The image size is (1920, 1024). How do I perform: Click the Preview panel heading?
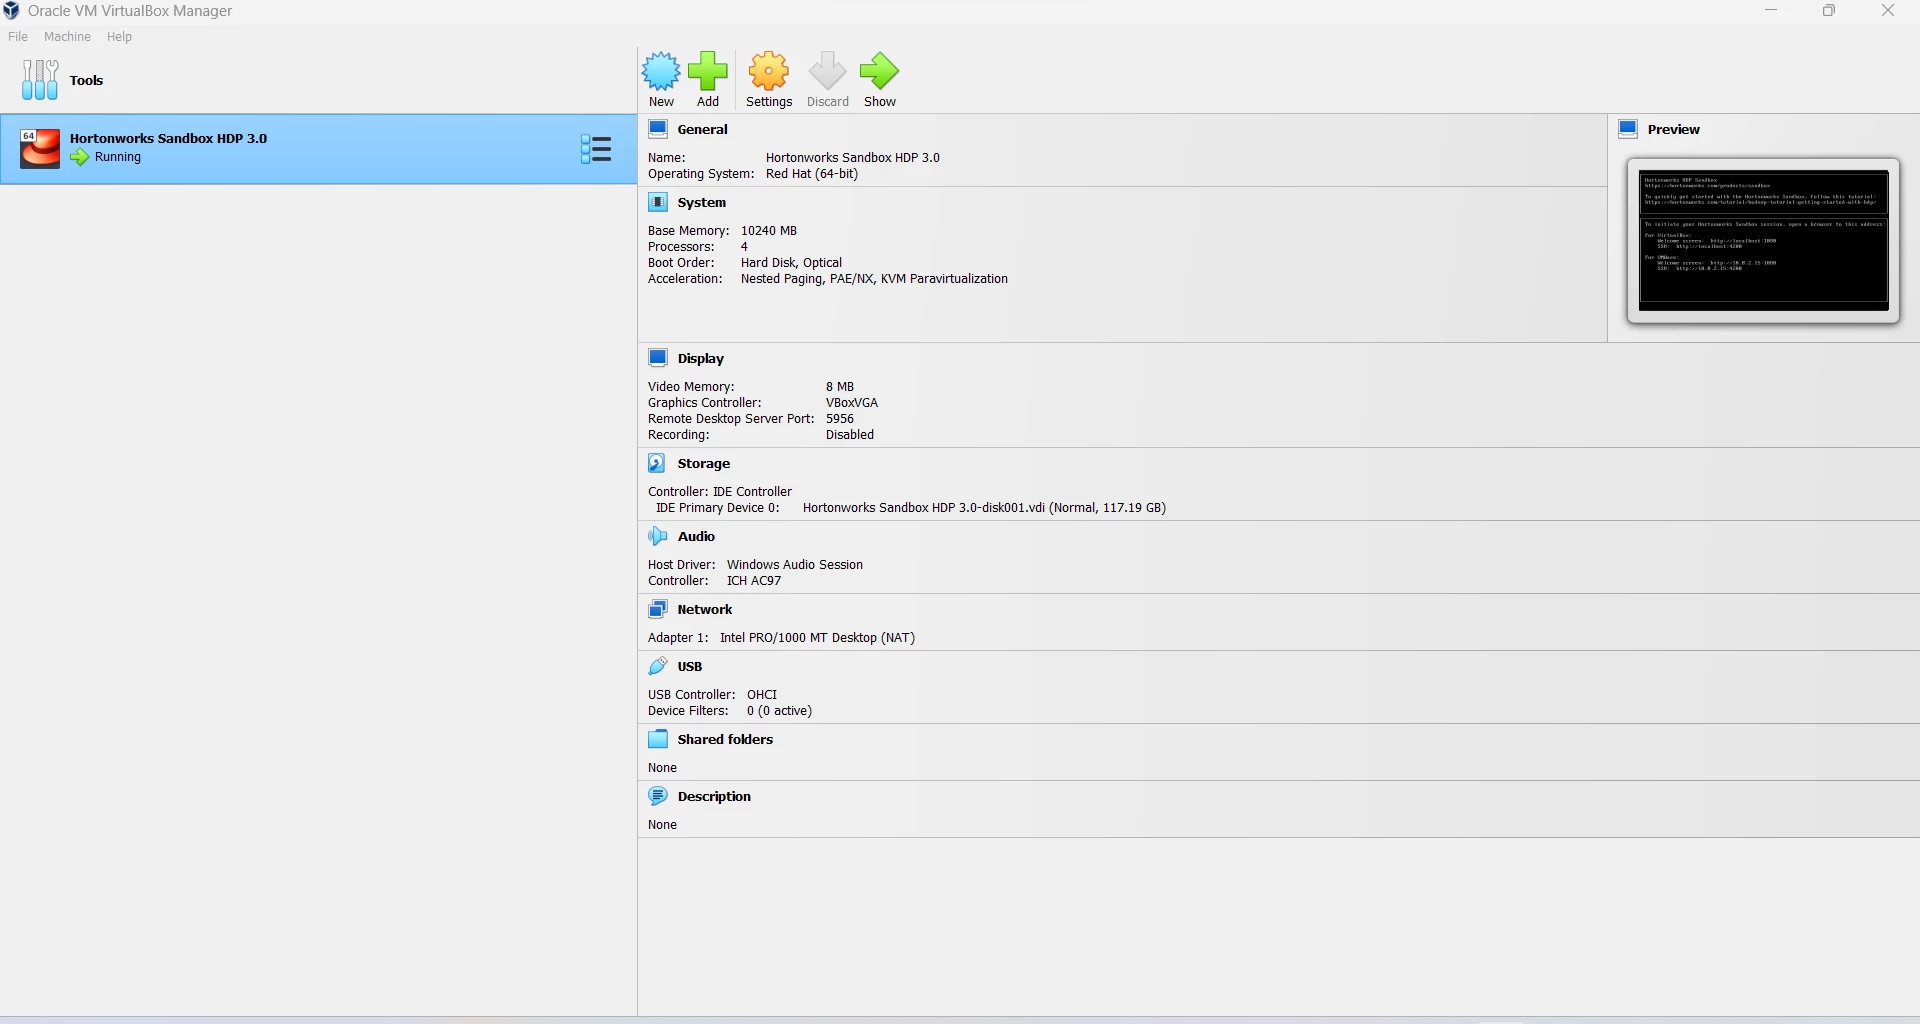1673,129
